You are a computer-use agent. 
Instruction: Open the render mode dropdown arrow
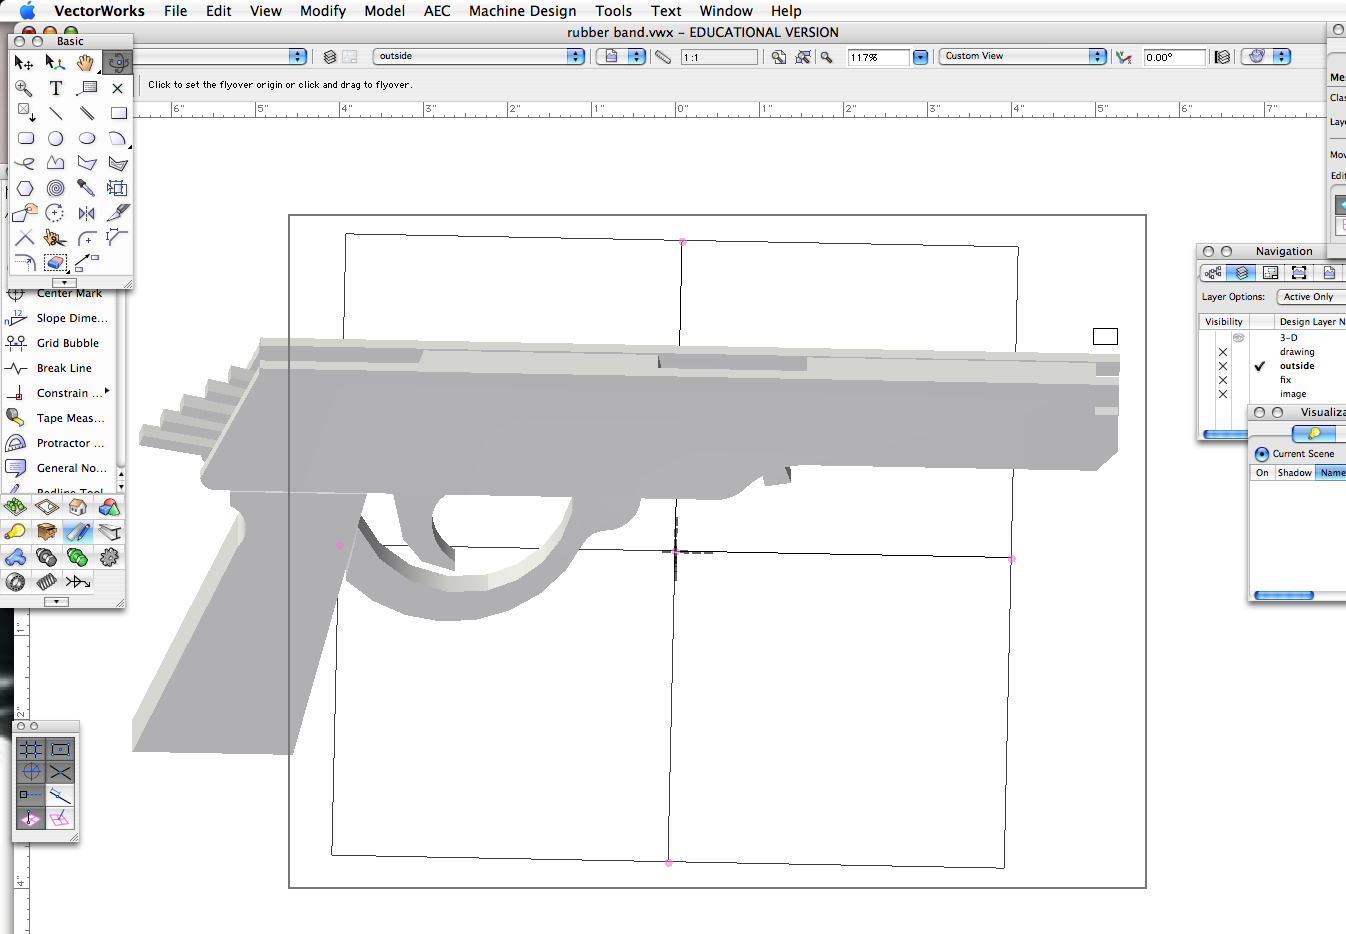coord(1282,57)
